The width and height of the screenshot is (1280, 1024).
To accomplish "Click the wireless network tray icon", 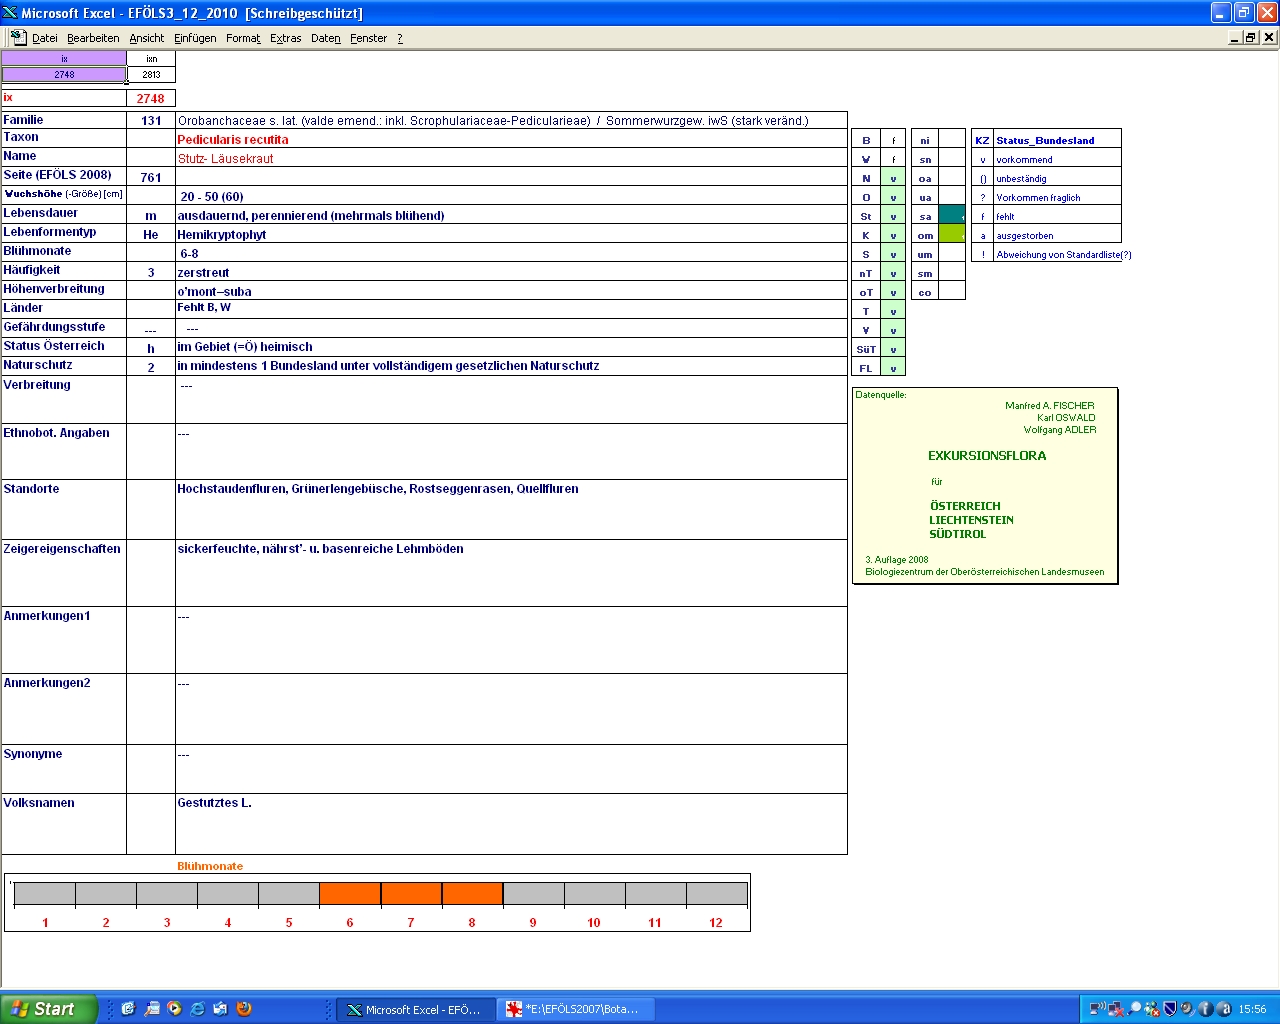I will point(1097,1009).
